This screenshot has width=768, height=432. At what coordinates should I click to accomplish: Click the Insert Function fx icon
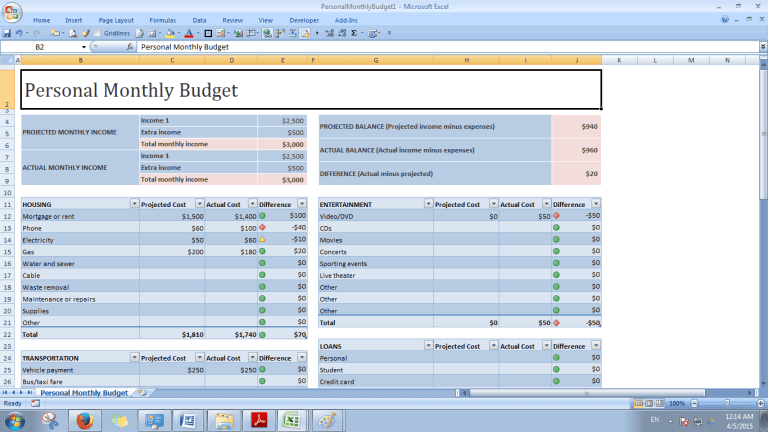pos(130,47)
